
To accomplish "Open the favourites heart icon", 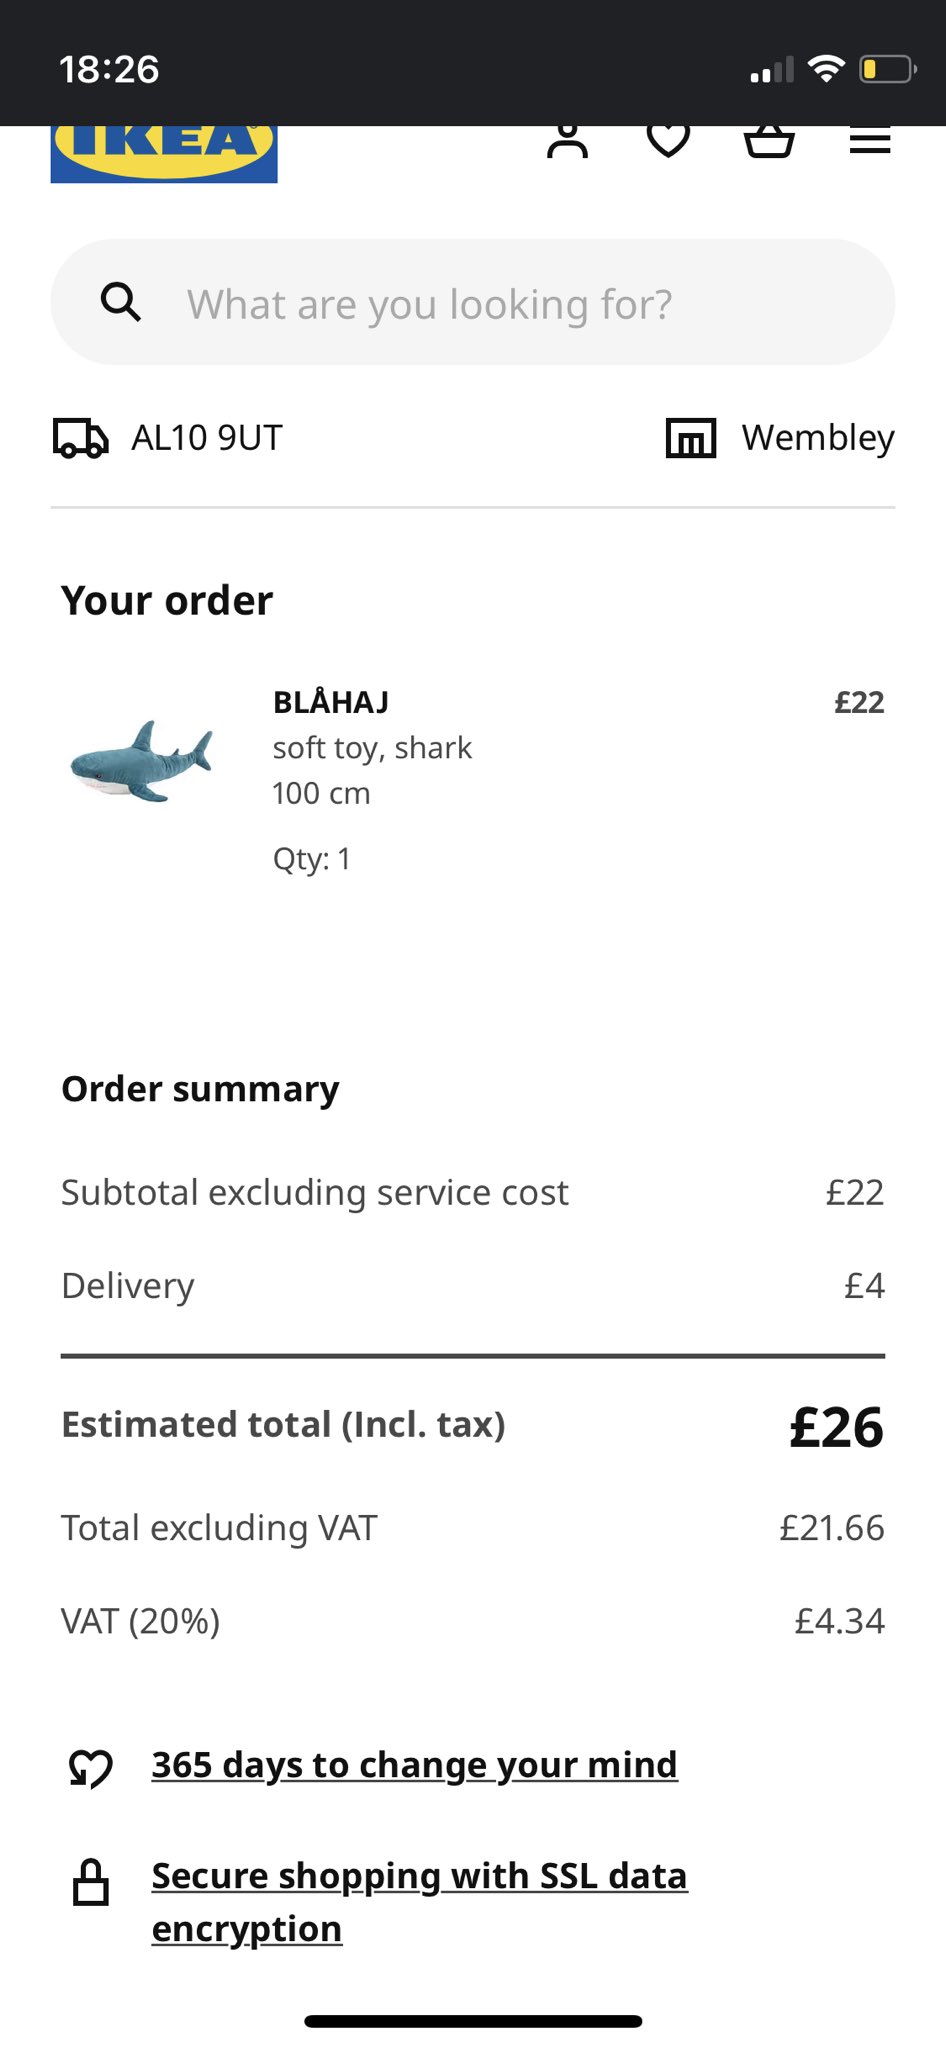I will tap(668, 140).
